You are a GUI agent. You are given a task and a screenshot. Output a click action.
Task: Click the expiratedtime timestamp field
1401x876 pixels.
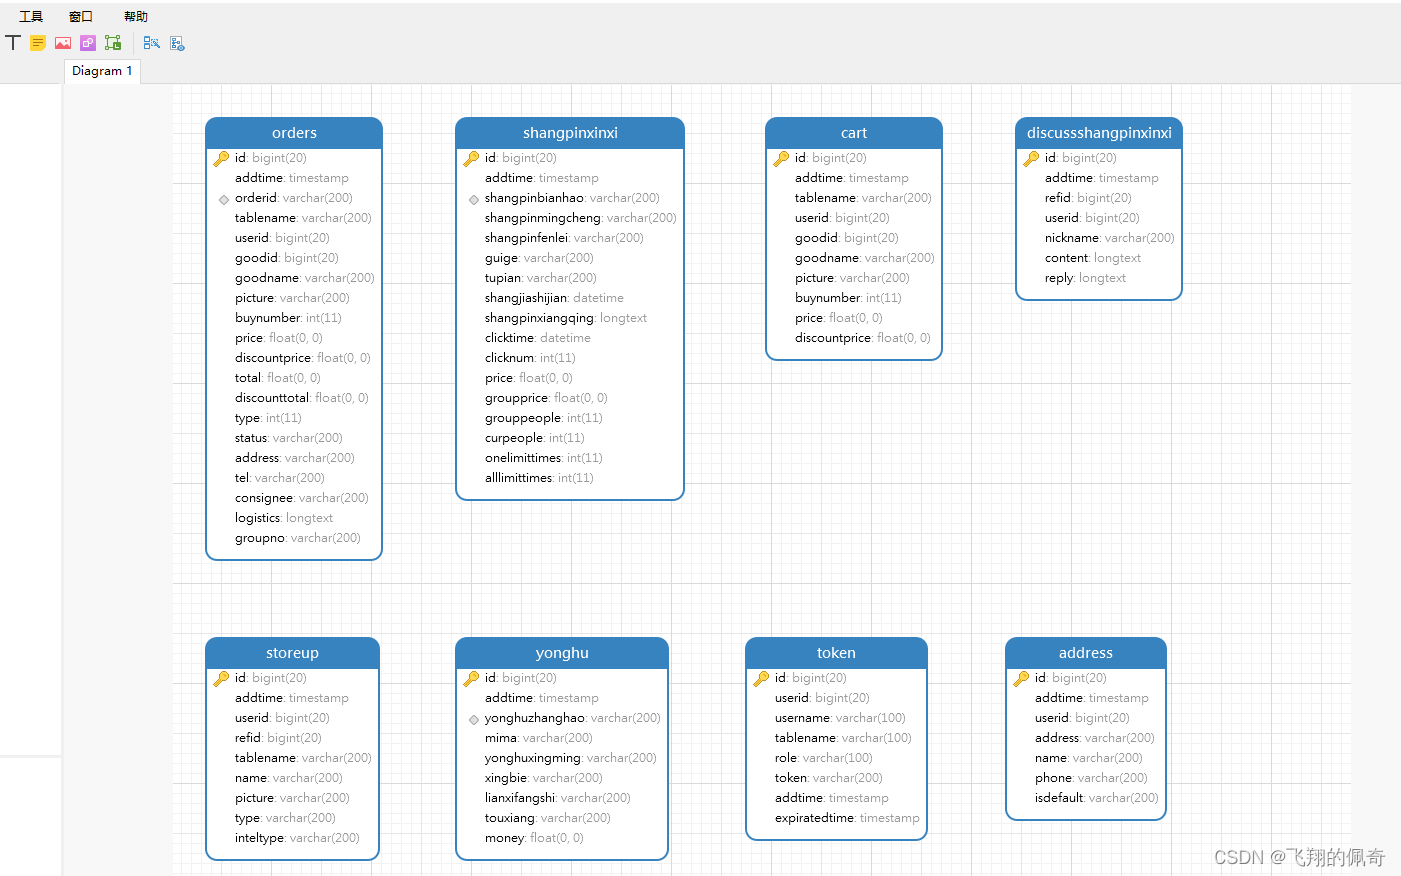pyautogui.click(x=847, y=818)
